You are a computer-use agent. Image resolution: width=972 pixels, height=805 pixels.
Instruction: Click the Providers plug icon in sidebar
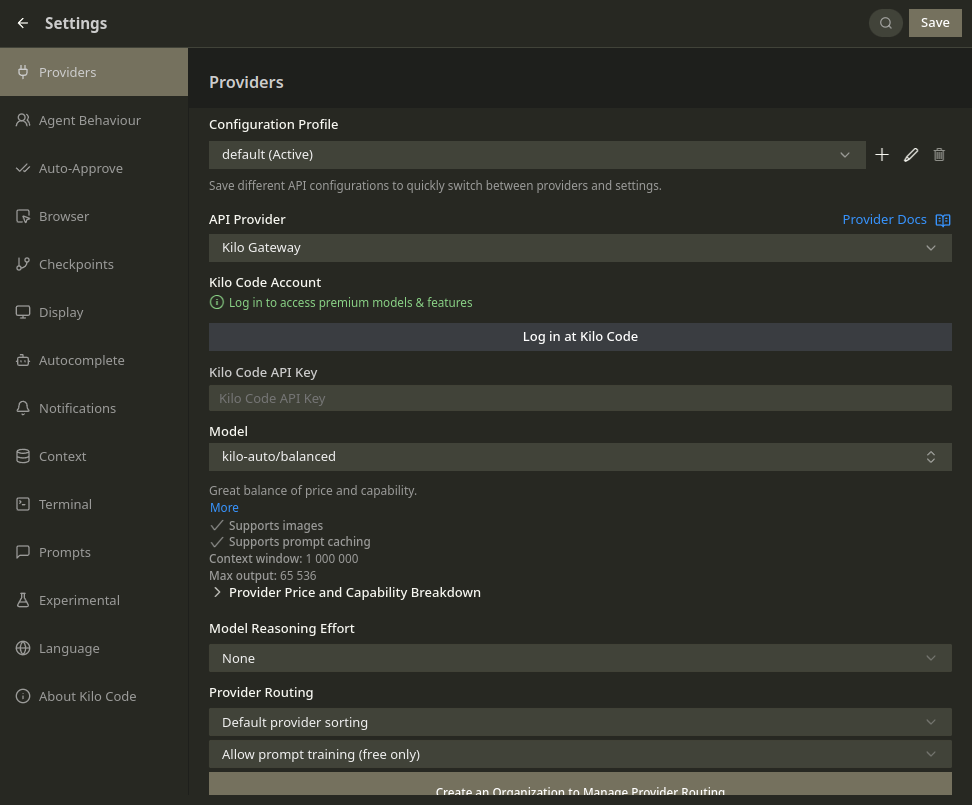23,72
